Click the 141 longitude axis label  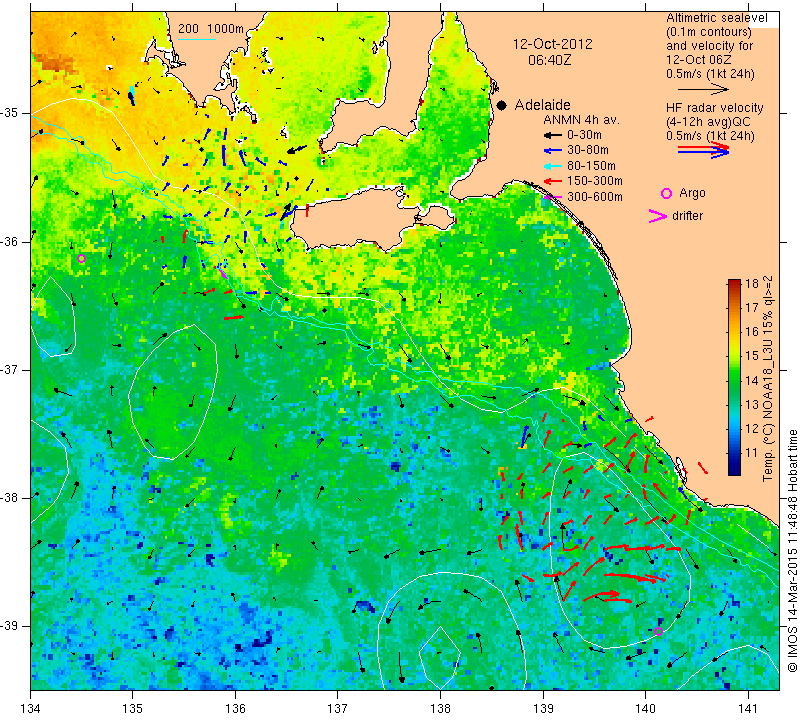coord(748,709)
